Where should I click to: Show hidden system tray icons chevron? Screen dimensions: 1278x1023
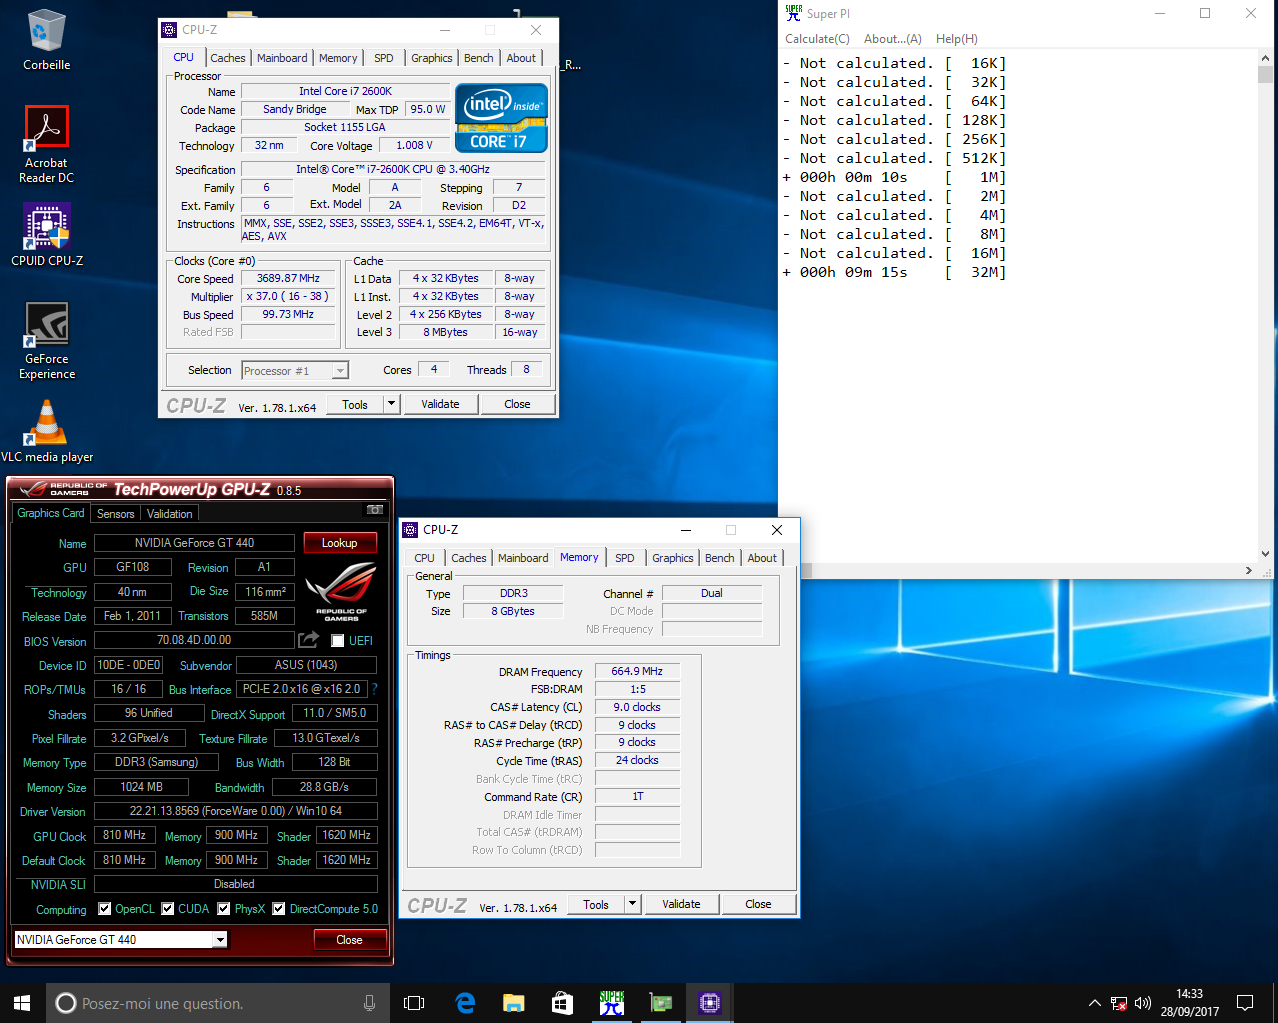(1094, 1003)
